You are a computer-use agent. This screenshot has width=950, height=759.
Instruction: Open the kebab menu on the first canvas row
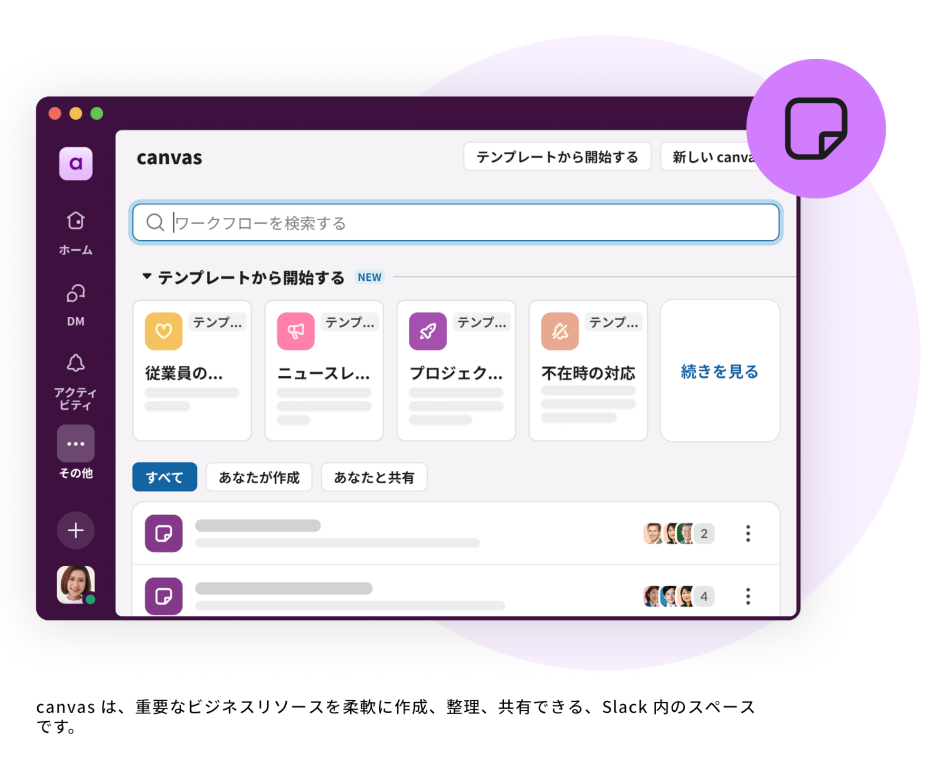coord(748,533)
